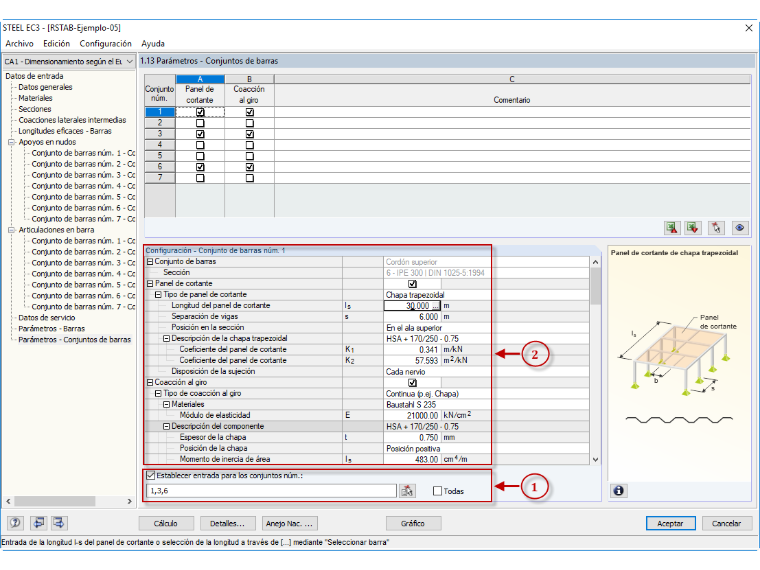Open the Anejo Nac. ... button
760x570 pixels.
tap(289, 523)
